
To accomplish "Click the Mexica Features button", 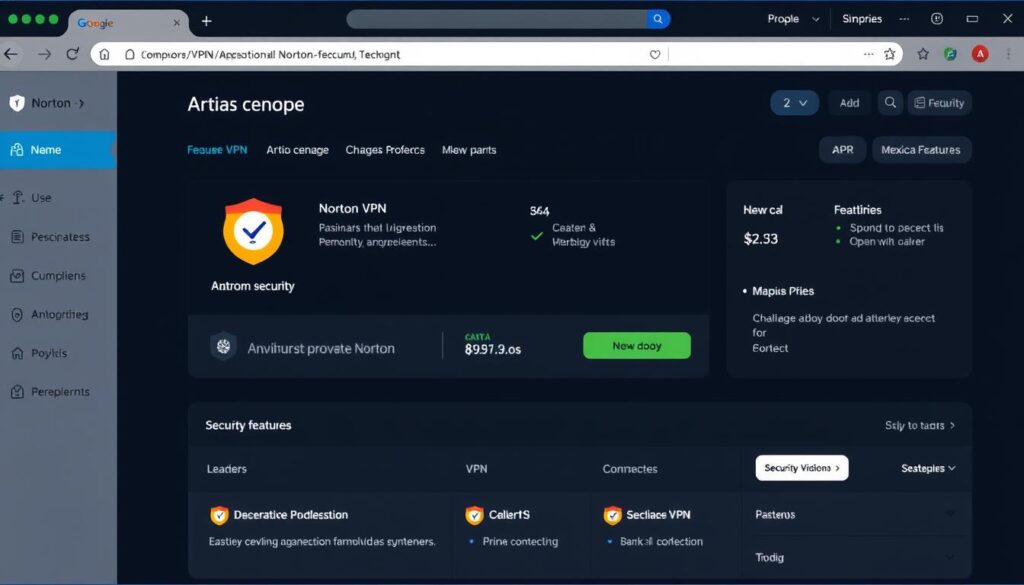I will pyautogui.click(x=921, y=150).
